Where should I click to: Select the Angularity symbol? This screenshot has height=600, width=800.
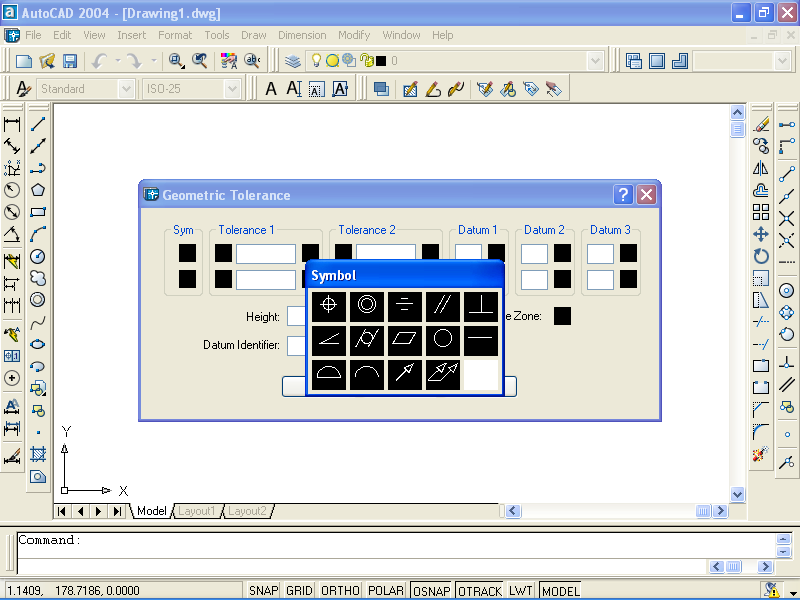329,340
